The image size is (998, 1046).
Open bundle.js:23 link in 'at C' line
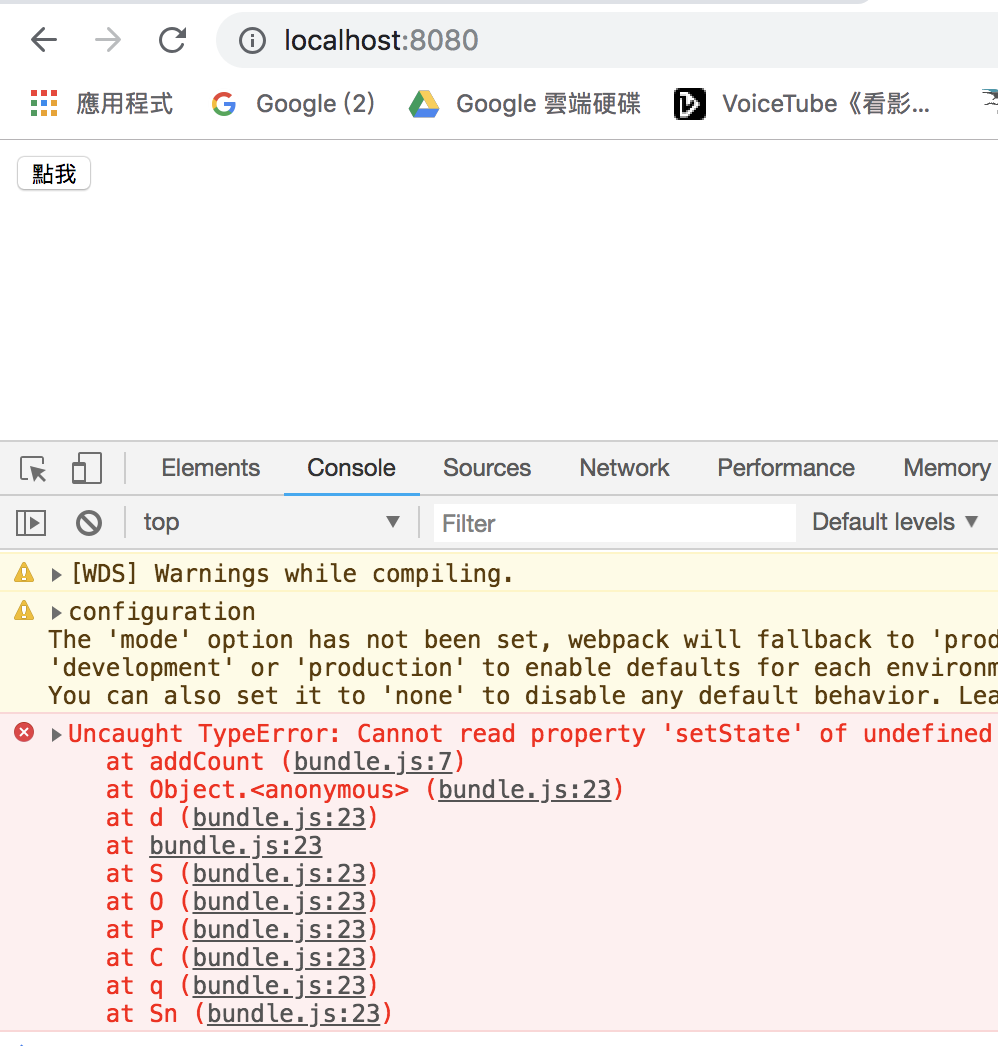pyautogui.click(x=279, y=958)
